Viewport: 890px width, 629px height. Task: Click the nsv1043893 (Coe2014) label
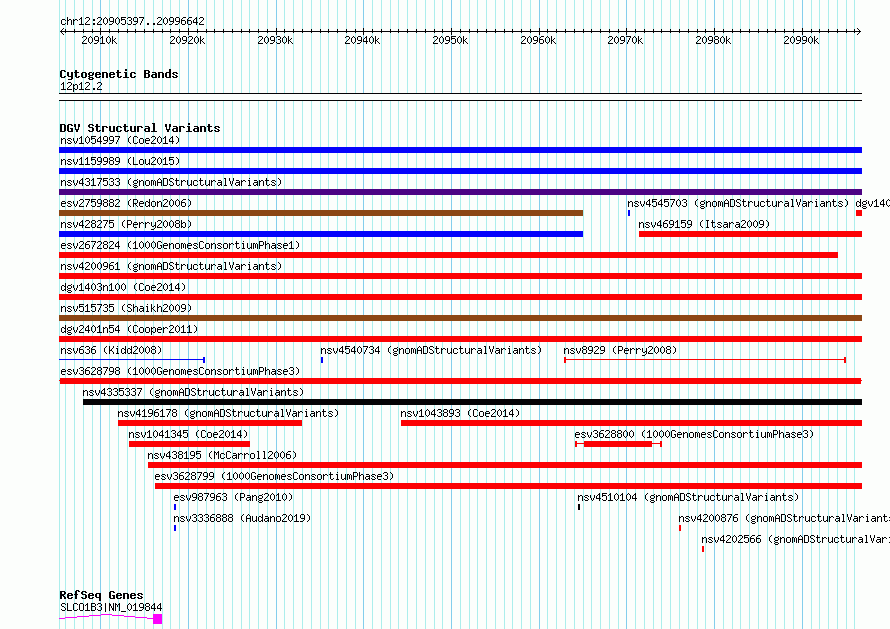coord(460,413)
